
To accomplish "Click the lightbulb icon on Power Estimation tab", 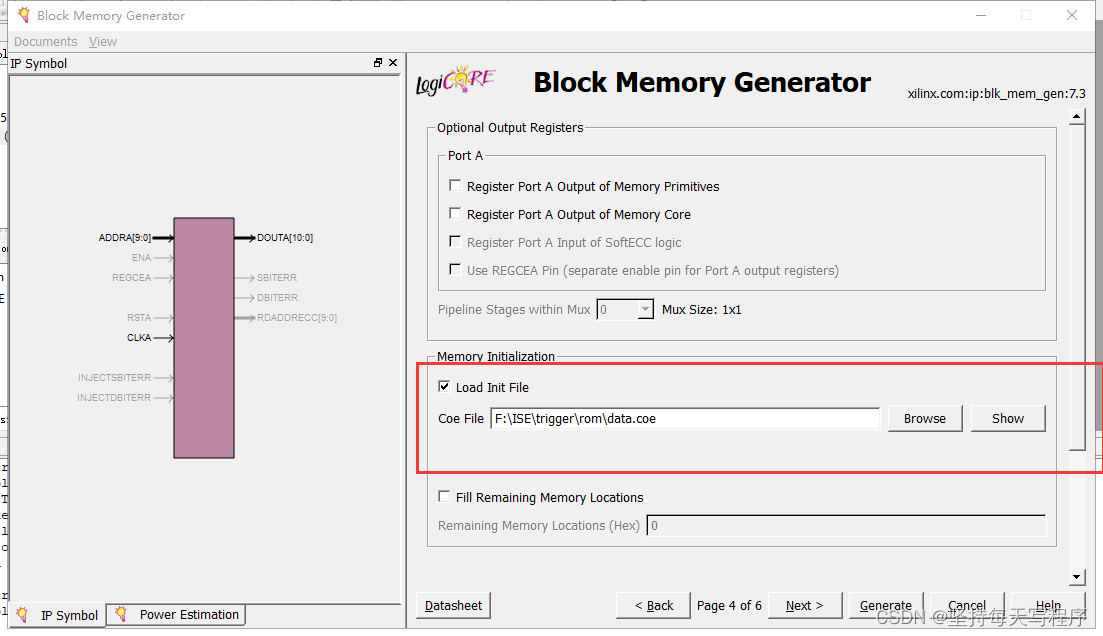I will [x=122, y=615].
